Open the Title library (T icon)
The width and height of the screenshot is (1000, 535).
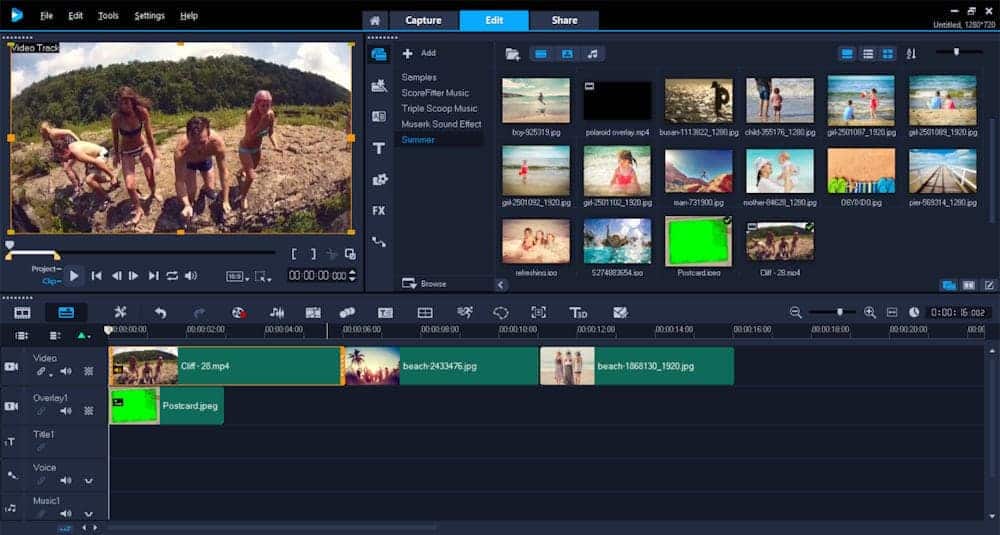coord(379,148)
